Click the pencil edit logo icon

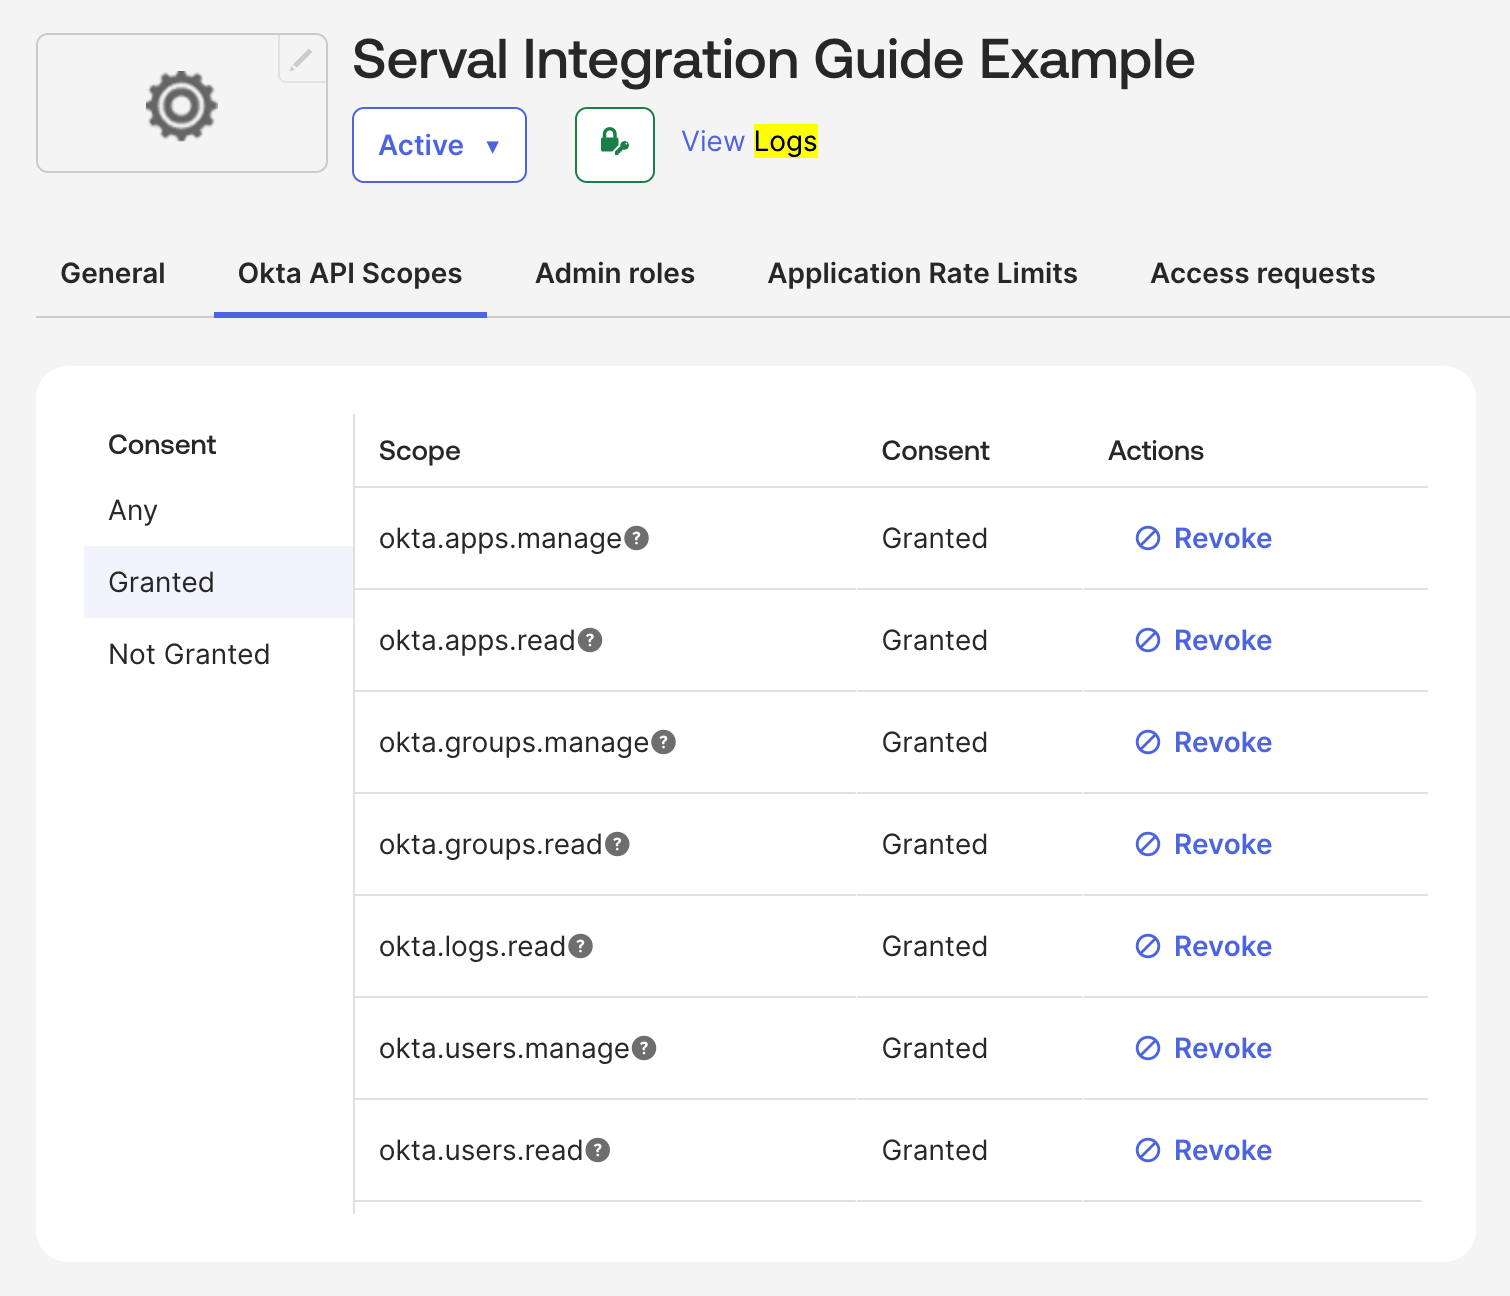point(301,60)
